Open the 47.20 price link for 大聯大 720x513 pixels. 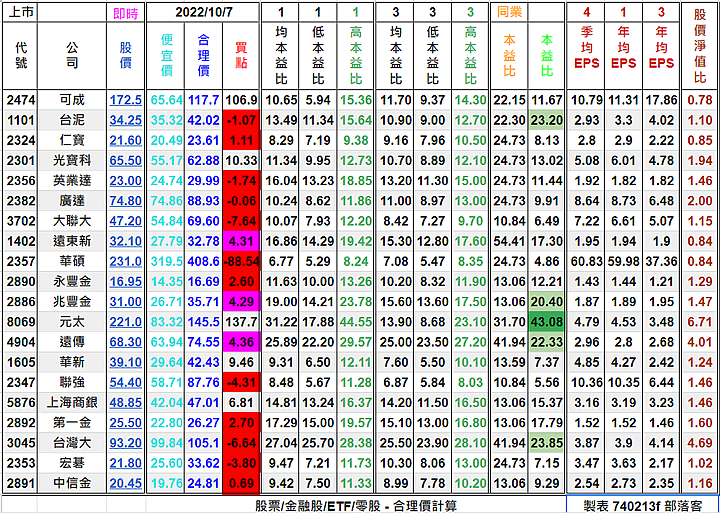coord(125,221)
